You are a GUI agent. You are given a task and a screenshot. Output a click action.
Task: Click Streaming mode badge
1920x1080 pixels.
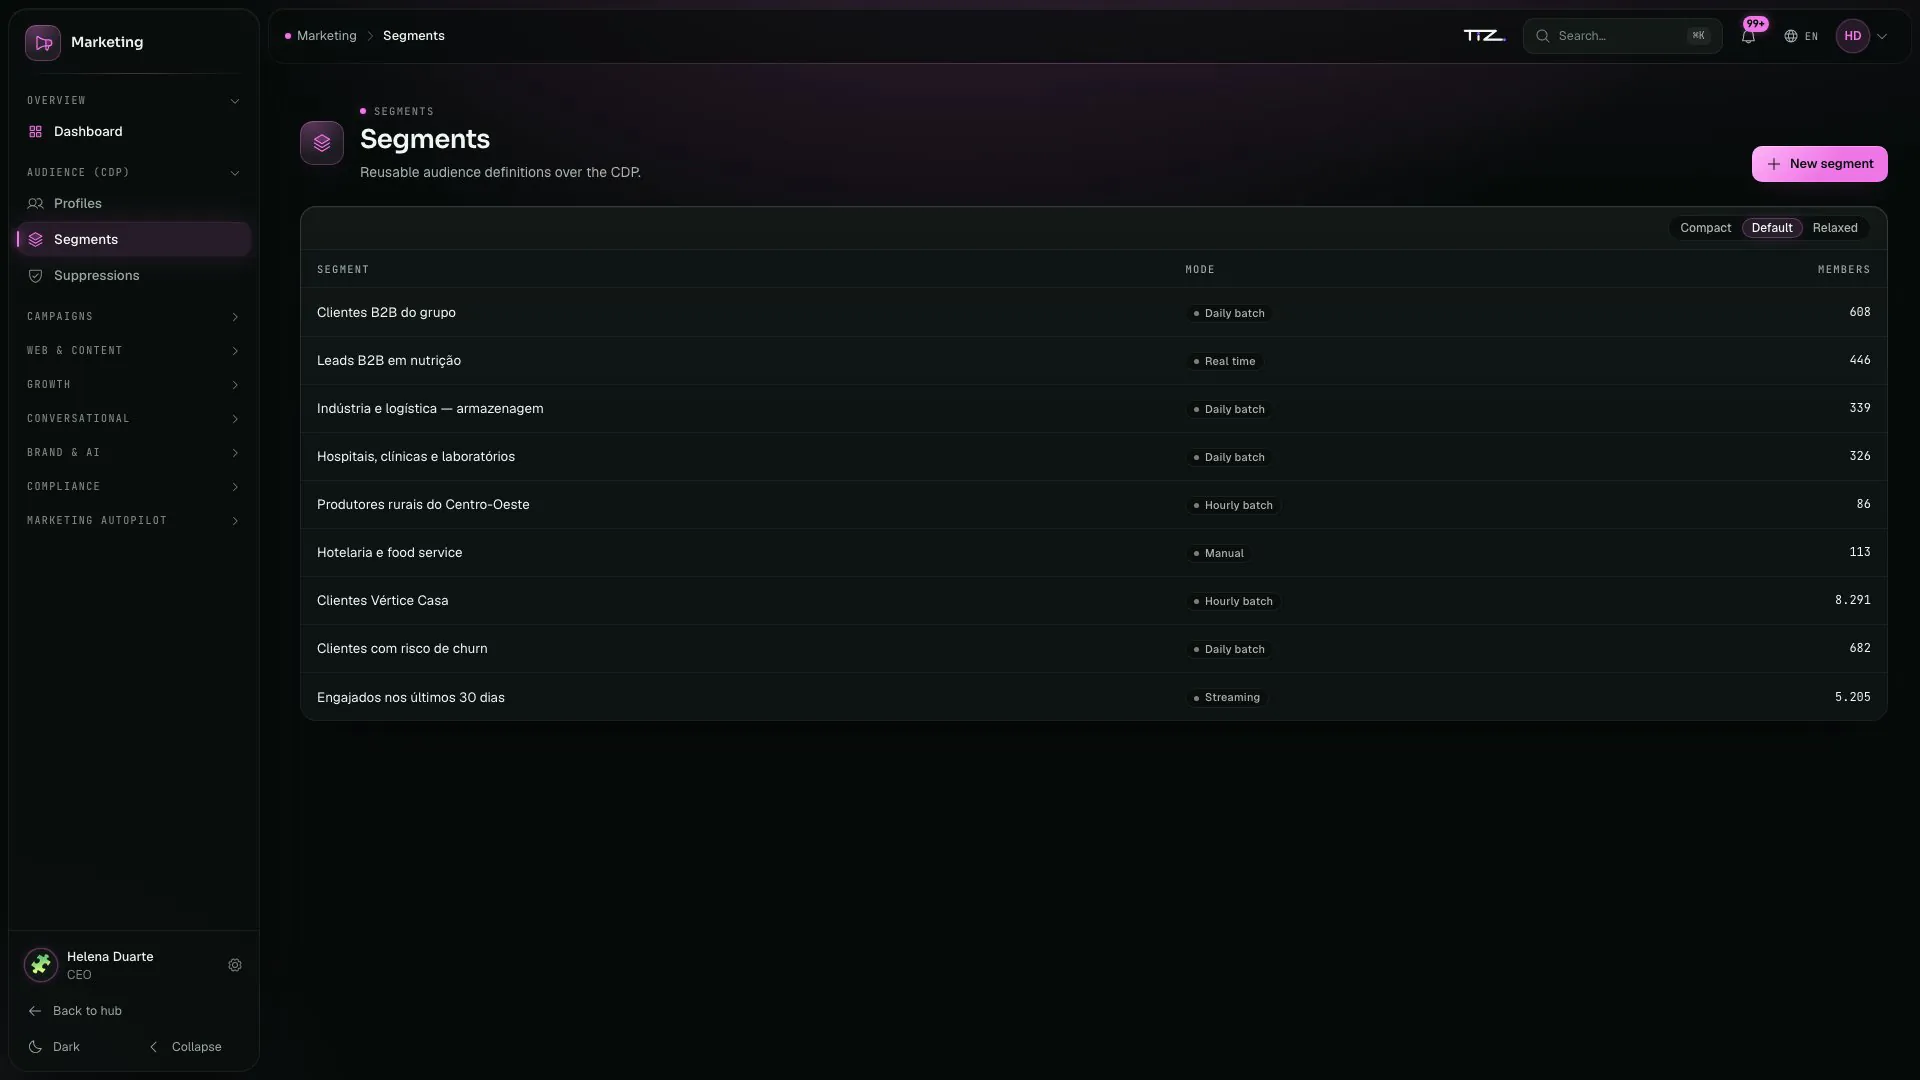1226,698
